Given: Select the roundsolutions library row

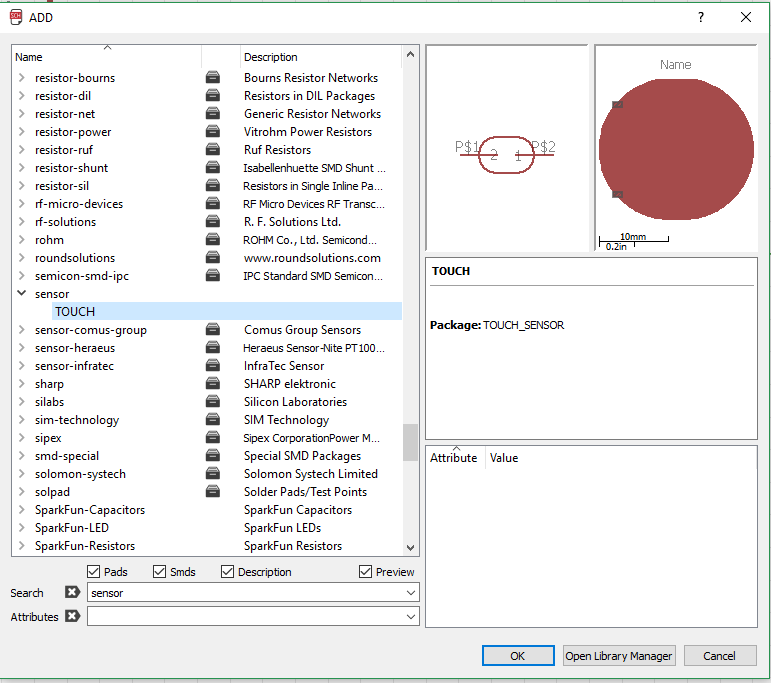Looking at the screenshot, I should [208, 258].
